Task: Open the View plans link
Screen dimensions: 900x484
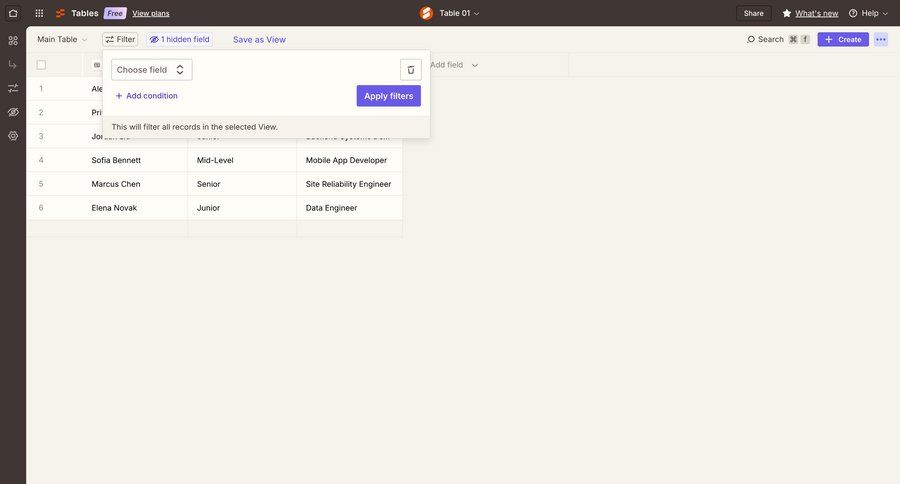Action: coord(150,13)
